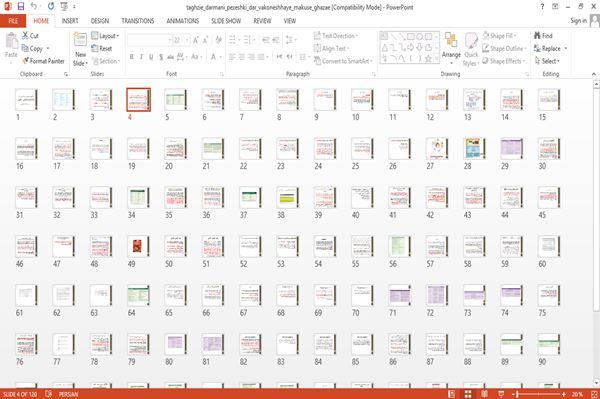Click into the font name box
Image resolution: width=600 pixels, height=399 pixels.
(149, 40)
